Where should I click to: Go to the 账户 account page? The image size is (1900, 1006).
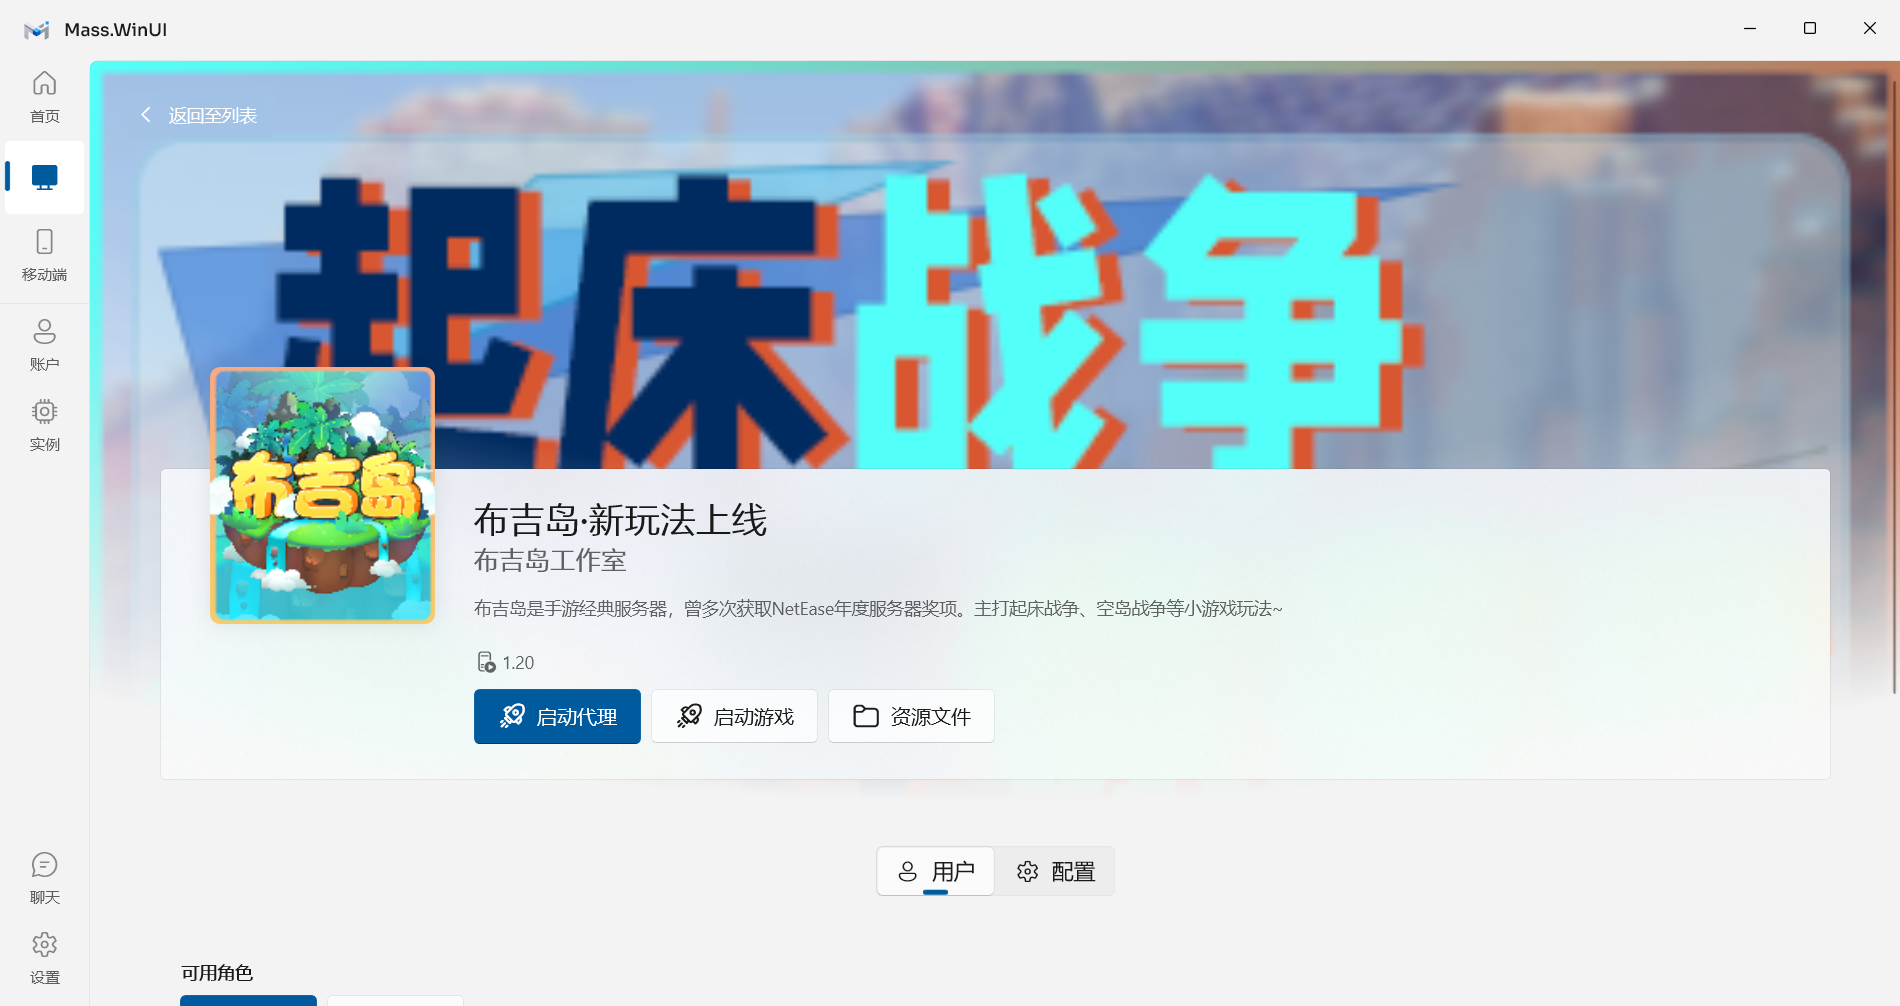tap(44, 345)
